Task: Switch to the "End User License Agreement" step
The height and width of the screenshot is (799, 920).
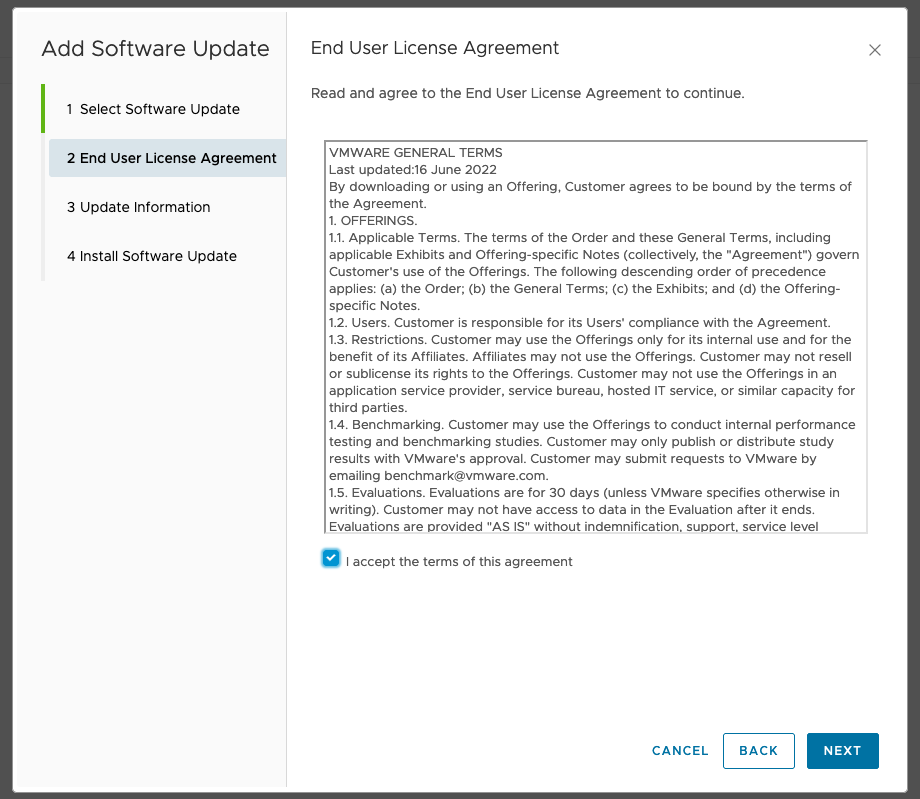Action: (x=167, y=158)
